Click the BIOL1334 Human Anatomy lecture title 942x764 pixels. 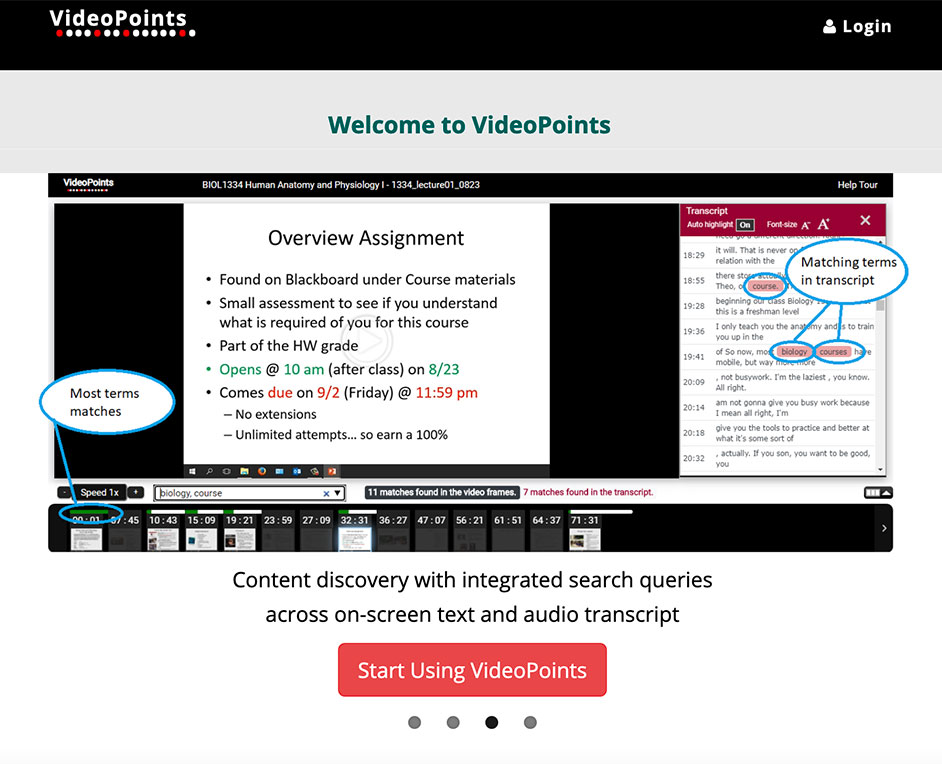point(341,185)
